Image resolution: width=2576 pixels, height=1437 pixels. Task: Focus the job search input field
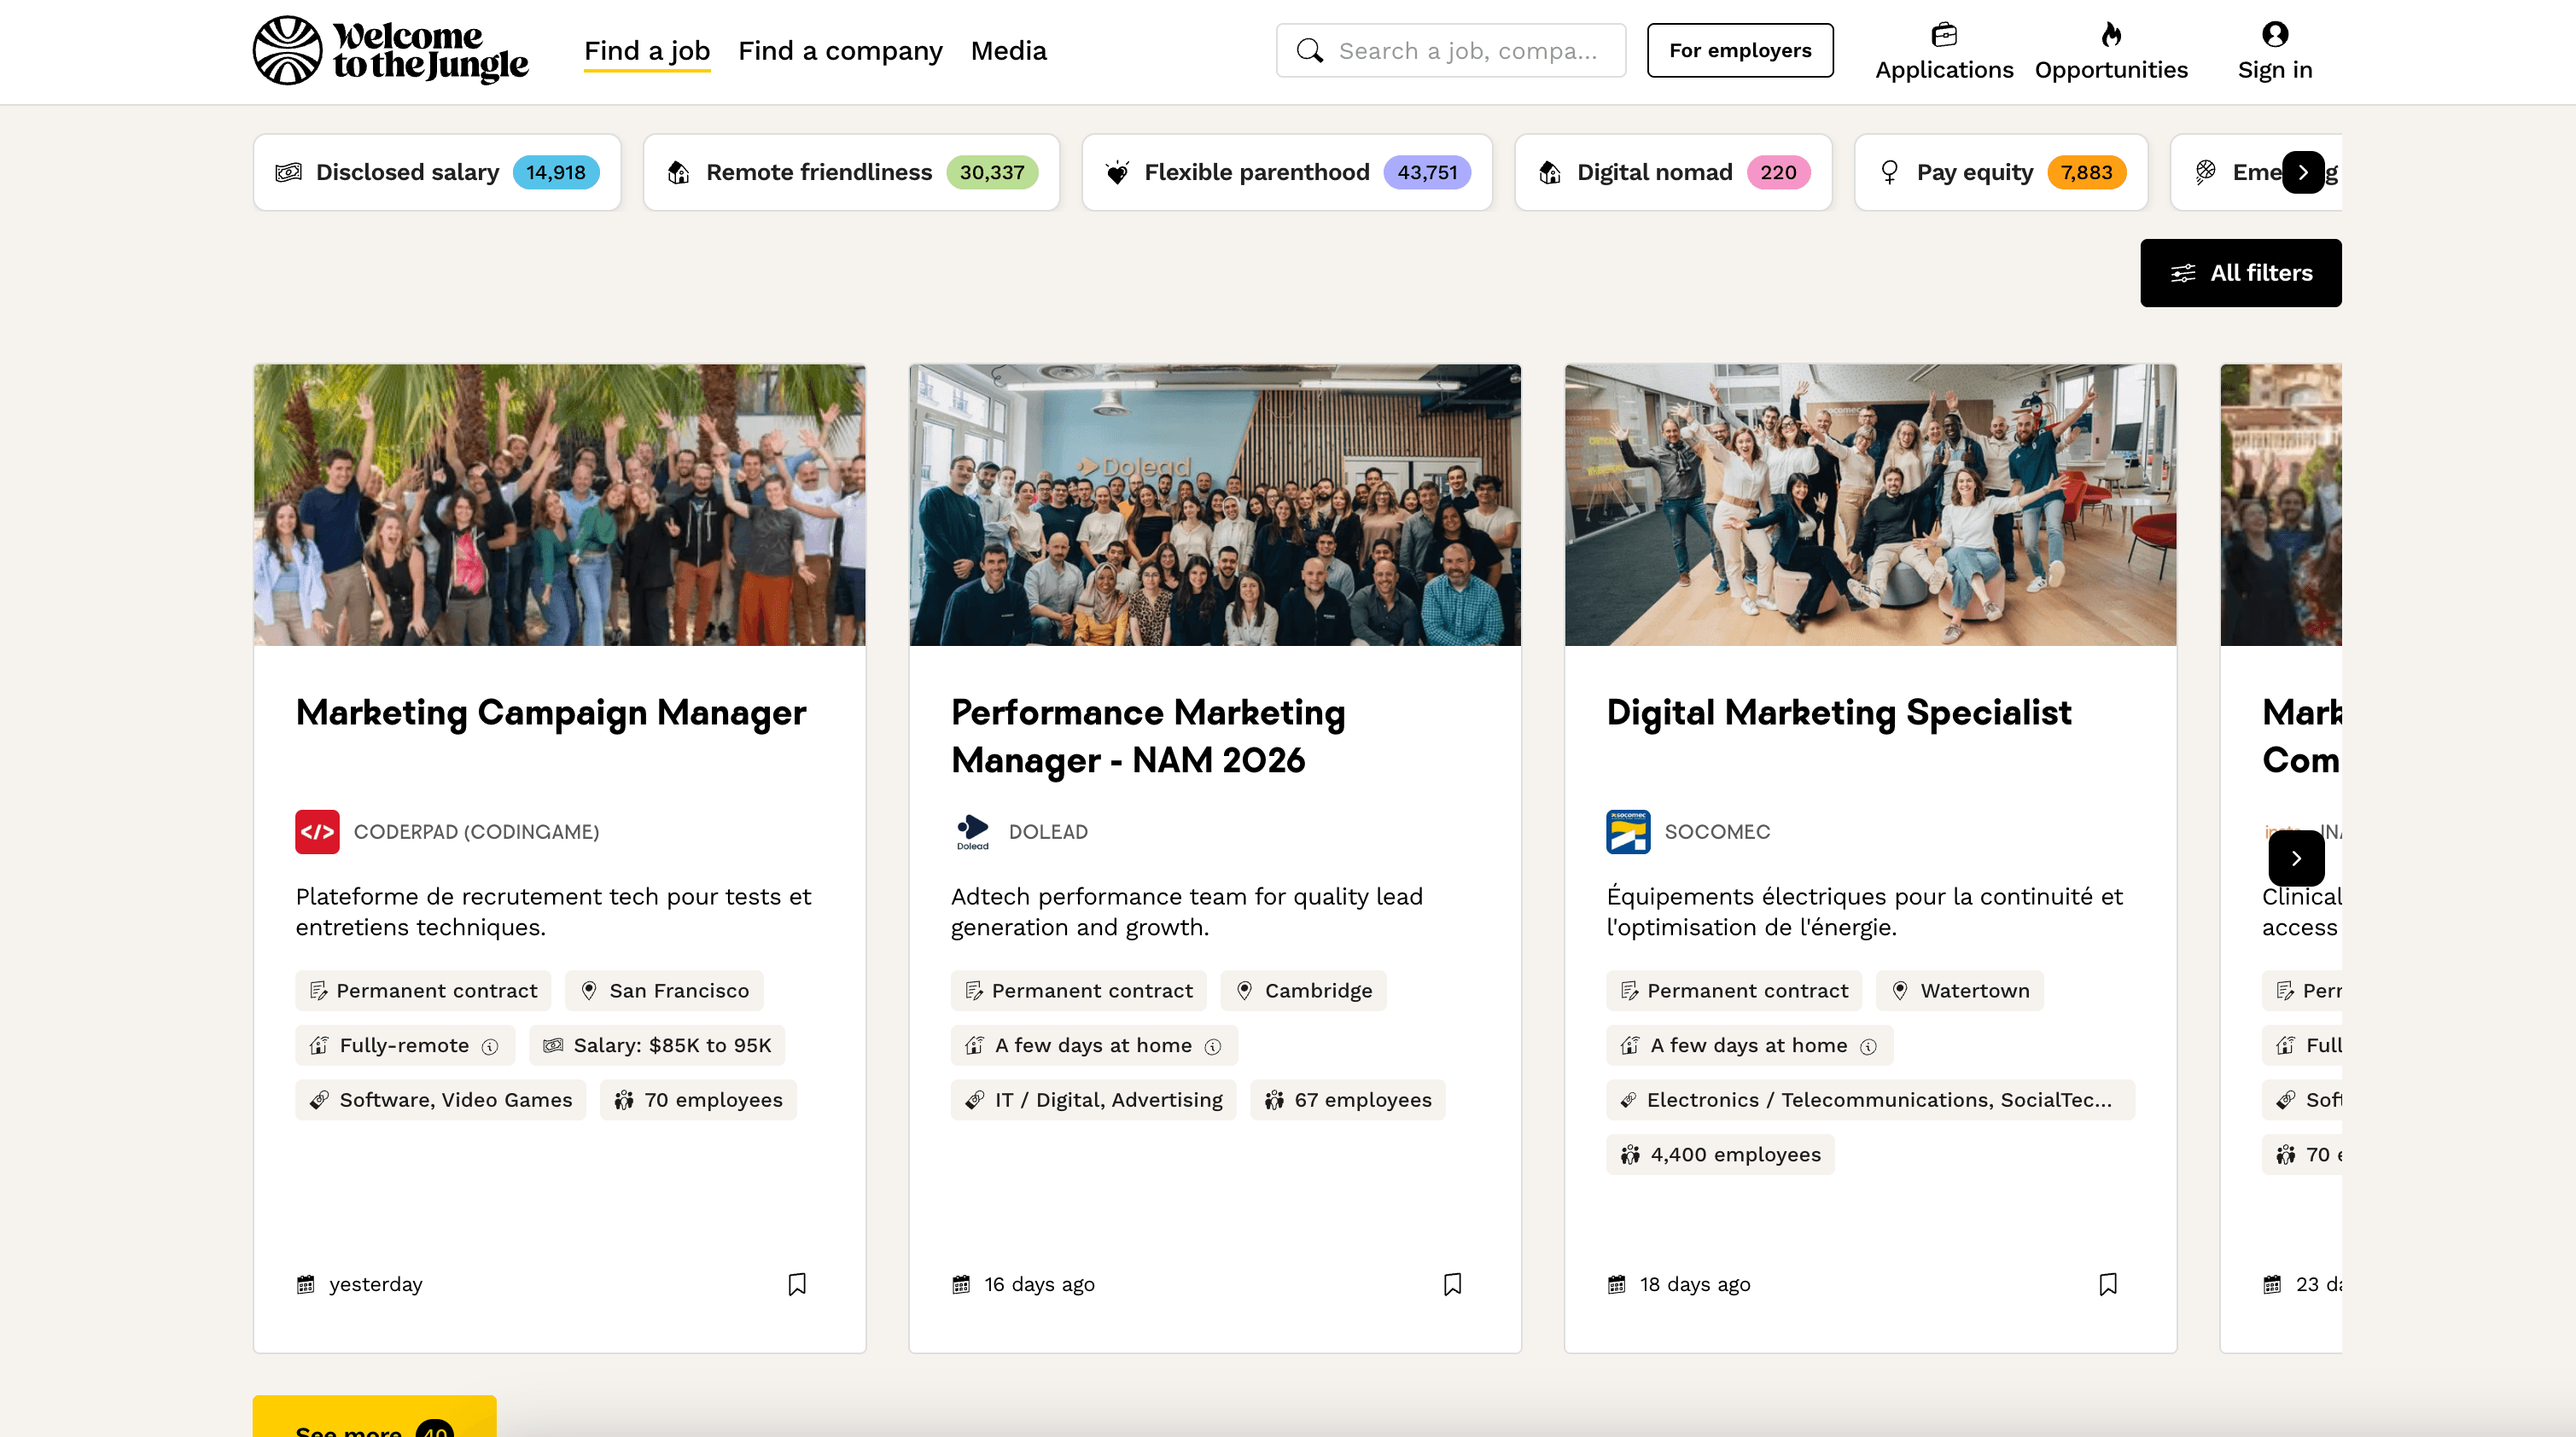1466,50
